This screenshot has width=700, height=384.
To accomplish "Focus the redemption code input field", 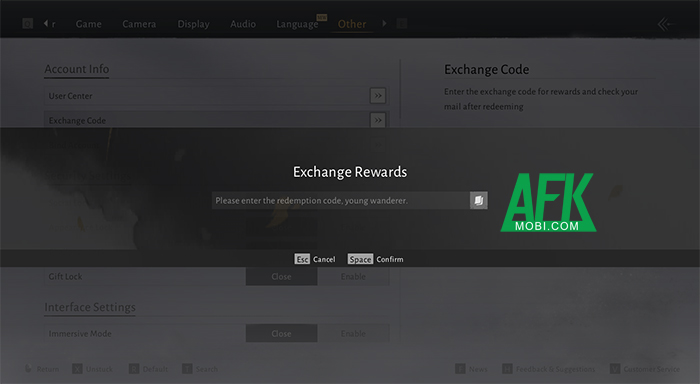I will click(340, 200).
